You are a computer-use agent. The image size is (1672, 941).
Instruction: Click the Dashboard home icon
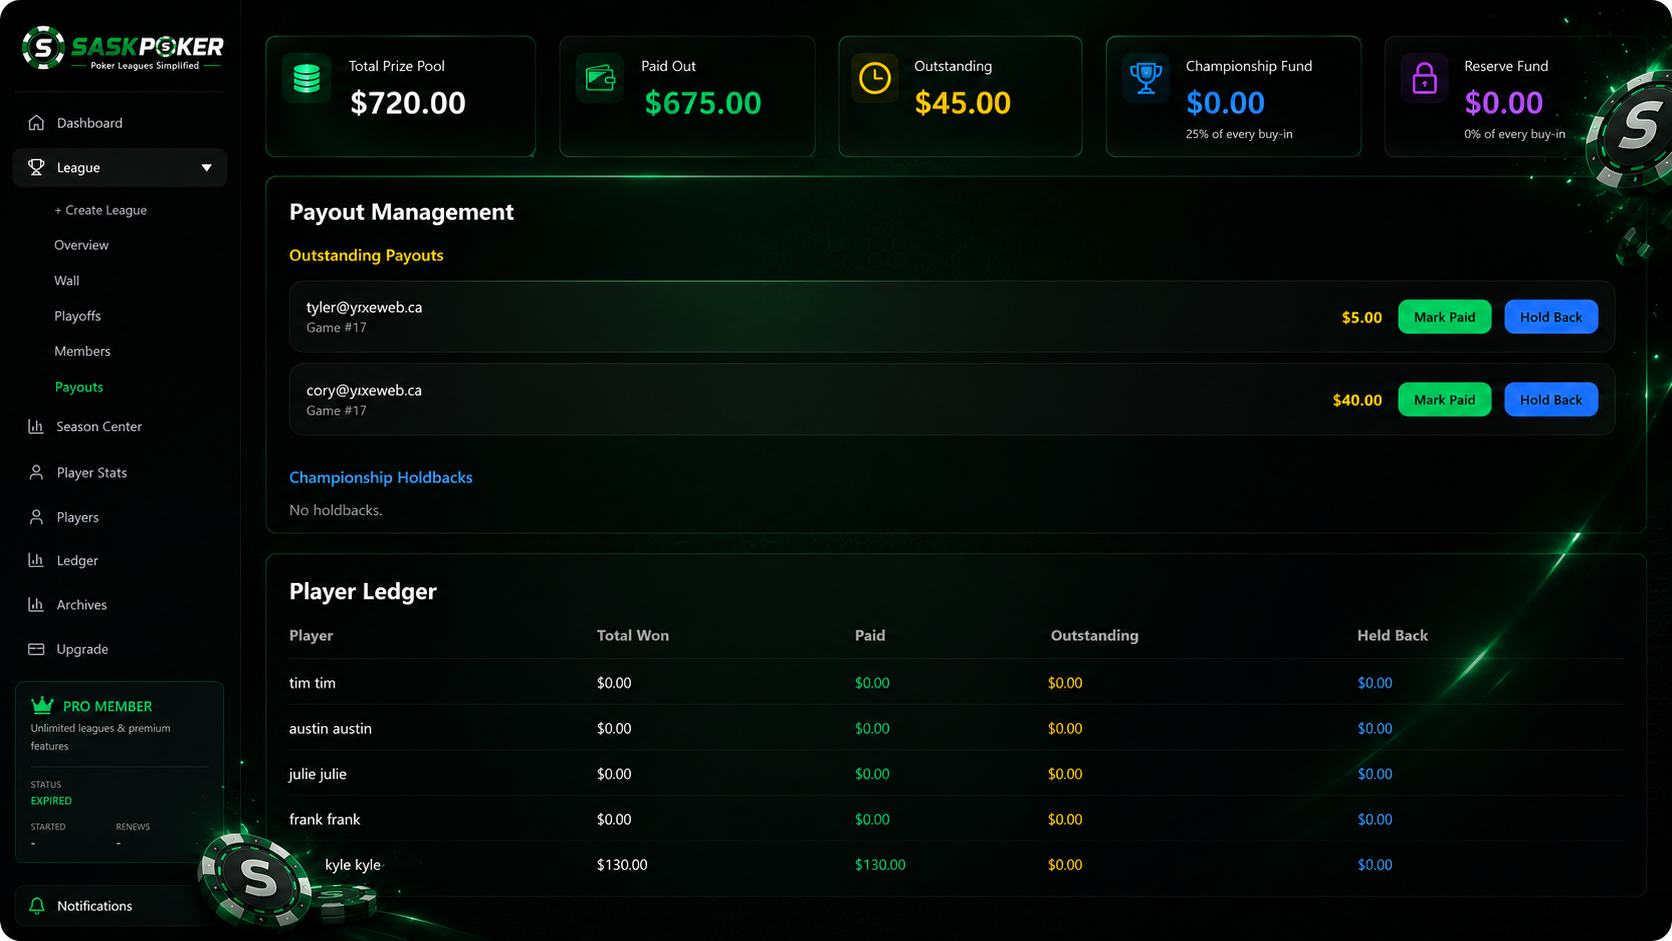[36, 123]
